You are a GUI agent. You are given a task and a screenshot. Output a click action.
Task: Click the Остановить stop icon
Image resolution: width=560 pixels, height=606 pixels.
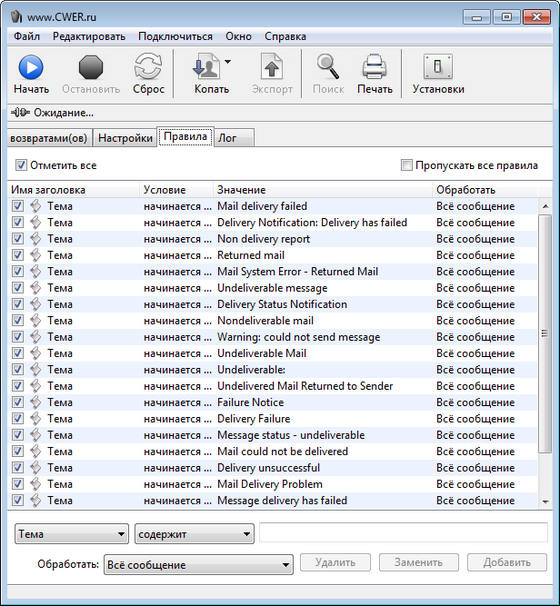click(91, 67)
